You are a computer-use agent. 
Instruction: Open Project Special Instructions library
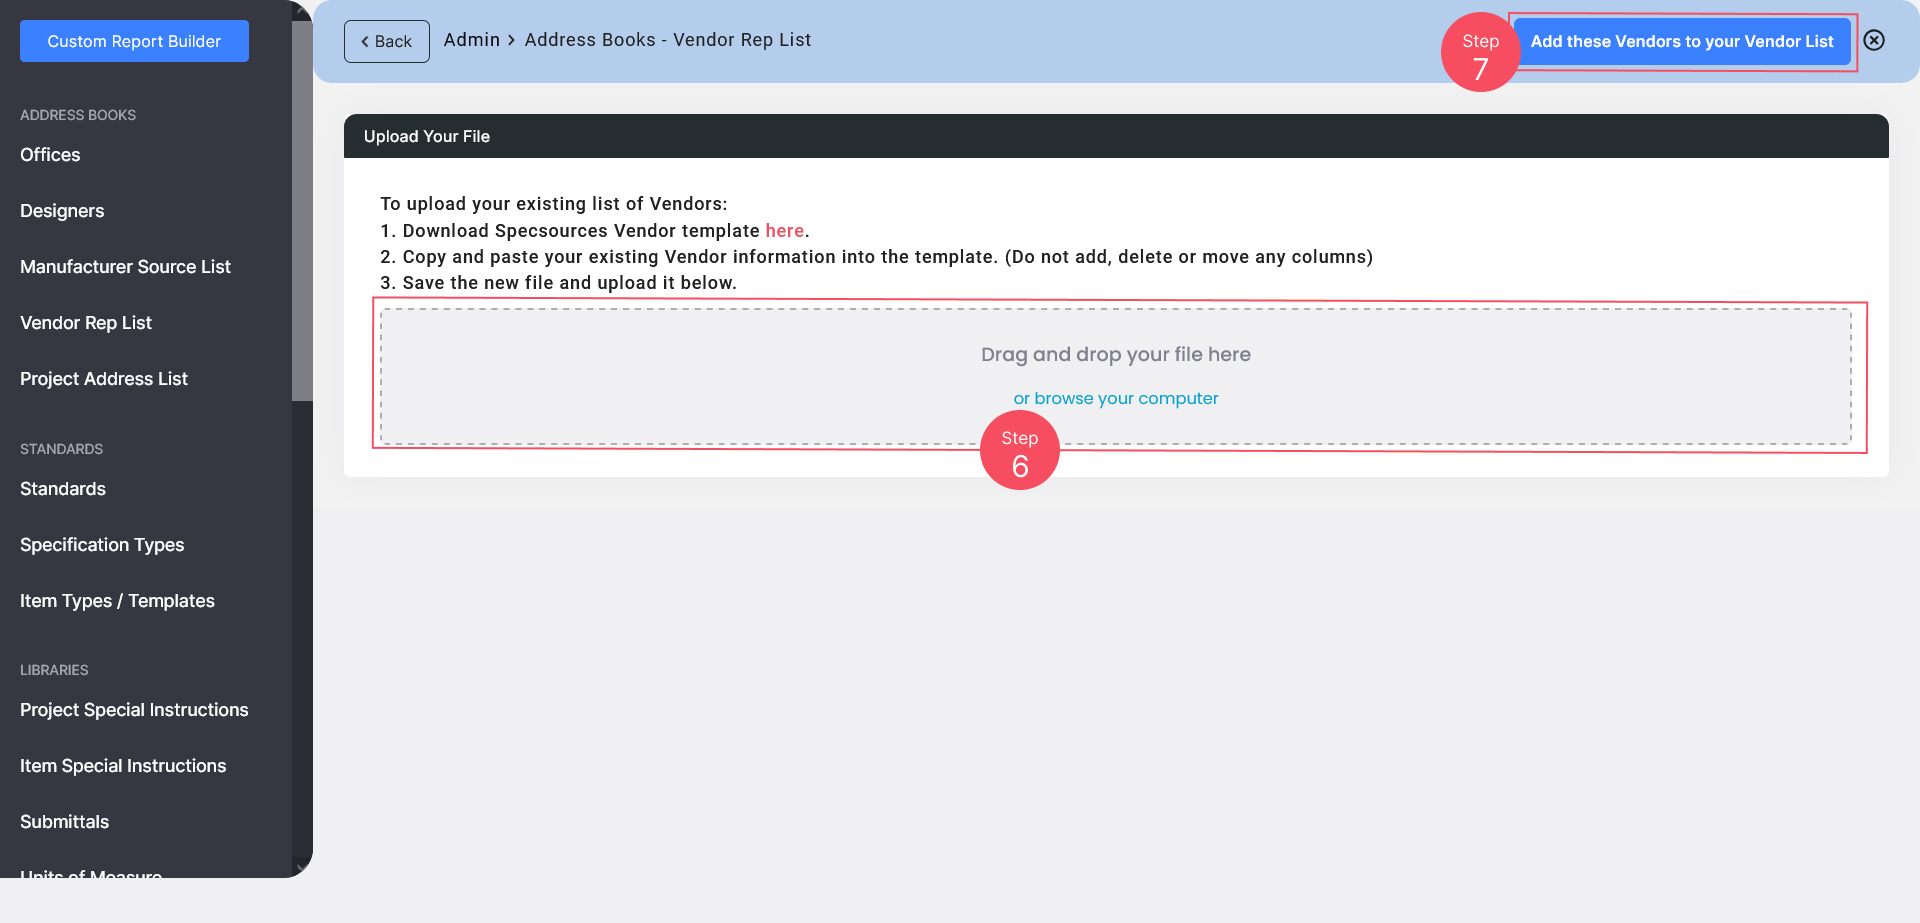tap(134, 710)
